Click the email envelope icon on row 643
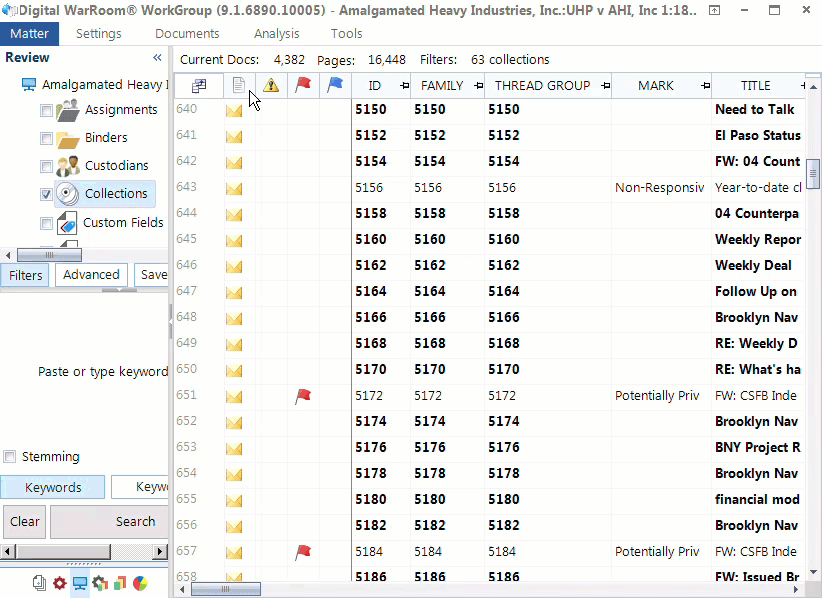 [234, 188]
